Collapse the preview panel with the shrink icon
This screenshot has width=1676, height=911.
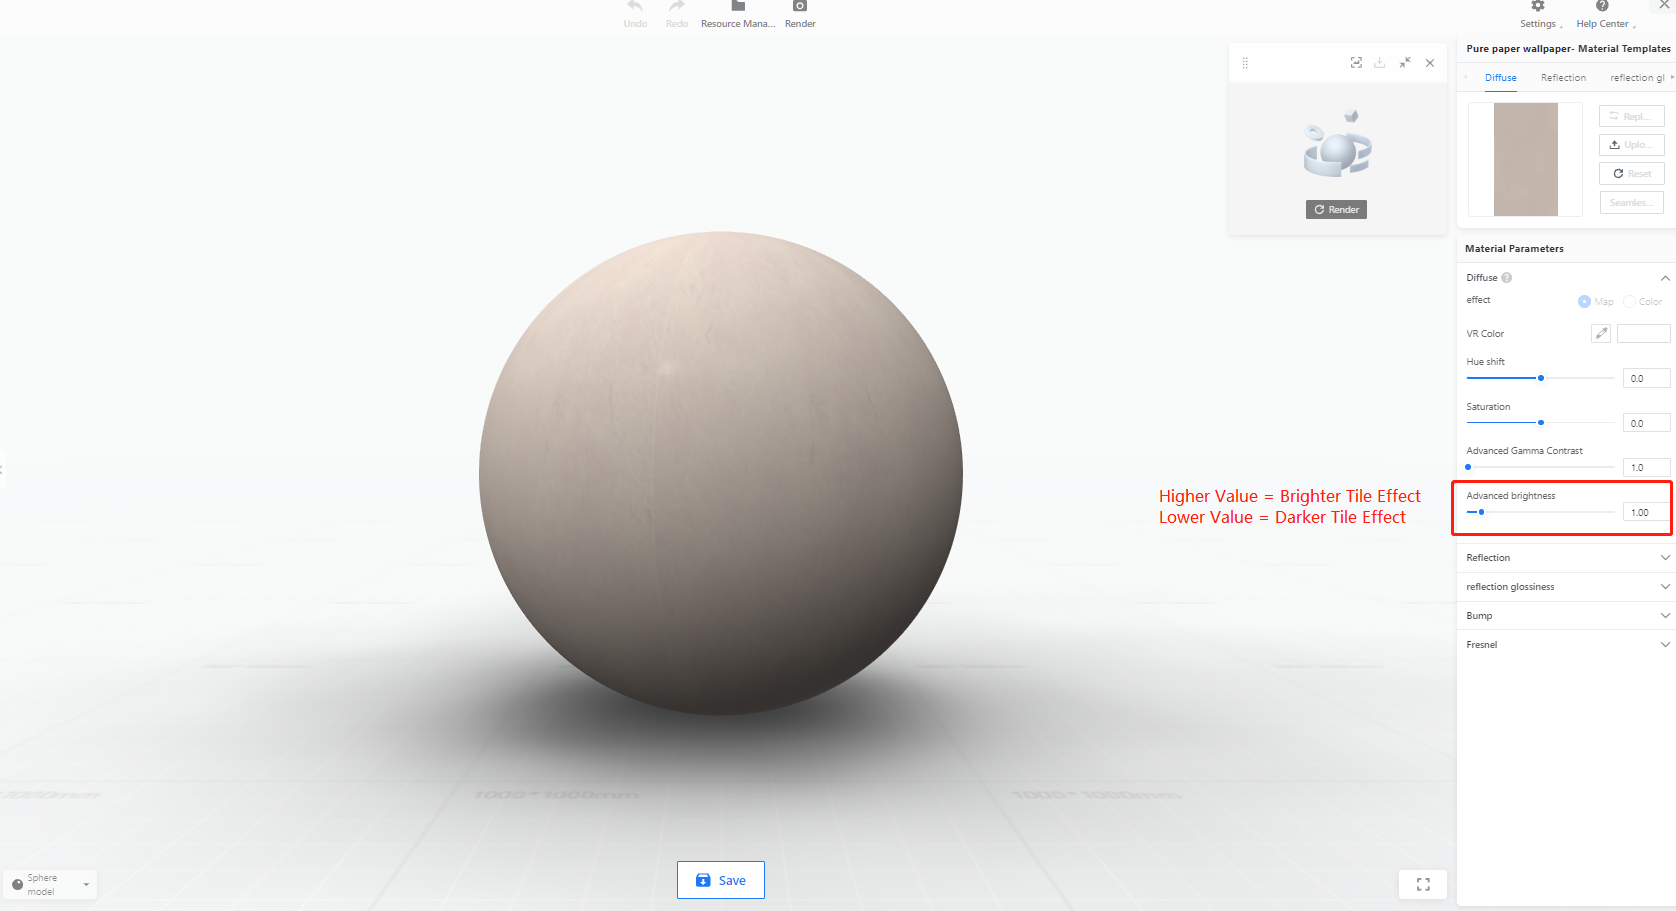coord(1405,63)
